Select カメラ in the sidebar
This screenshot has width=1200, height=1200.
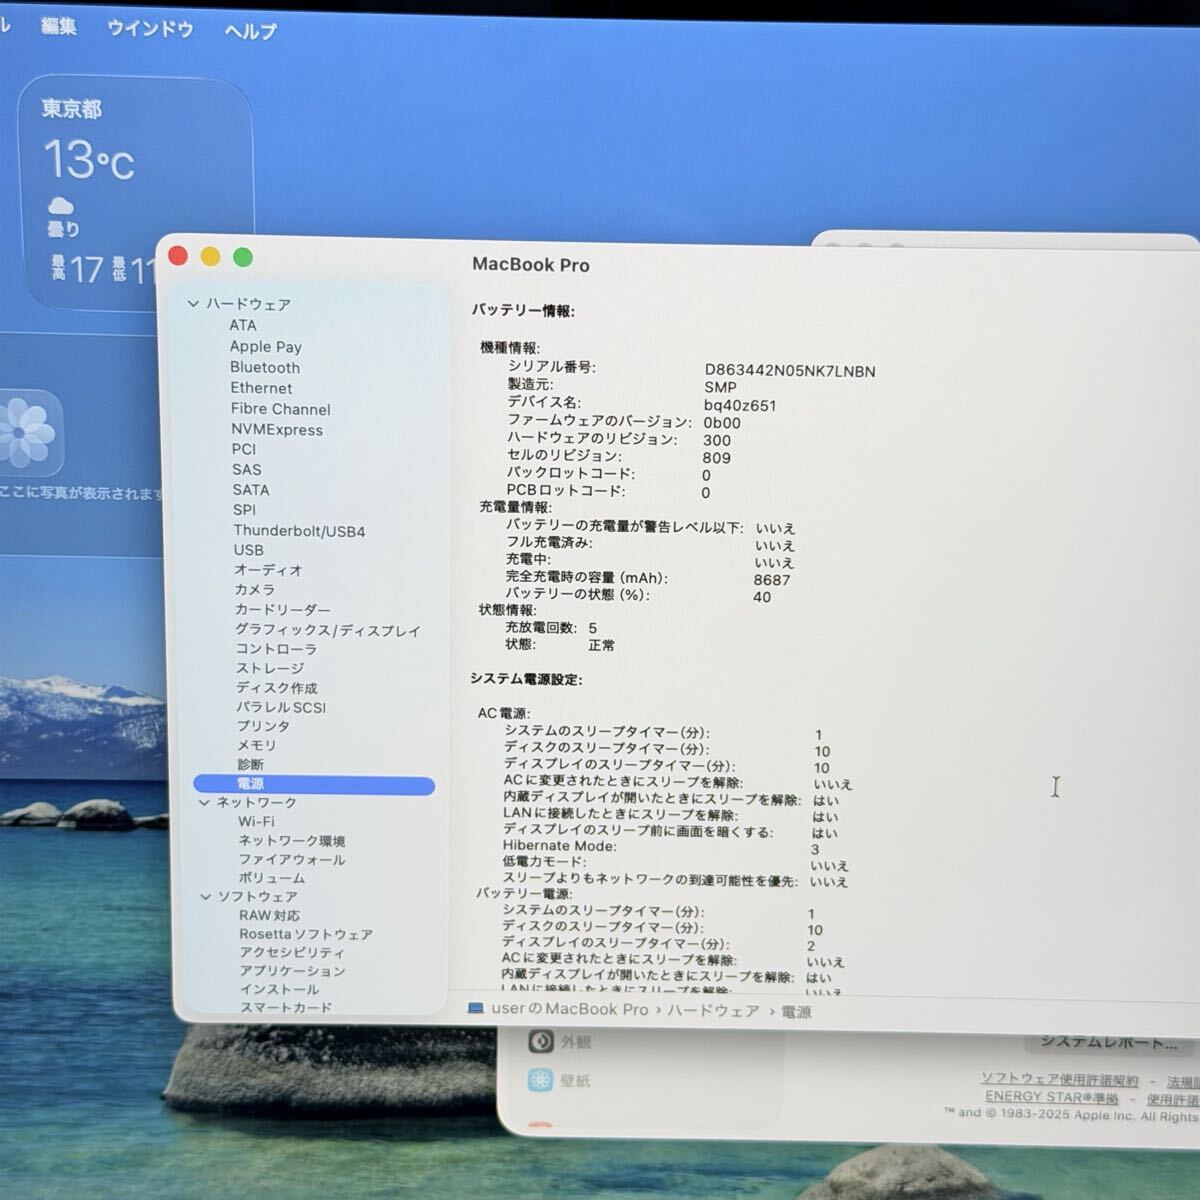tap(255, 590)
